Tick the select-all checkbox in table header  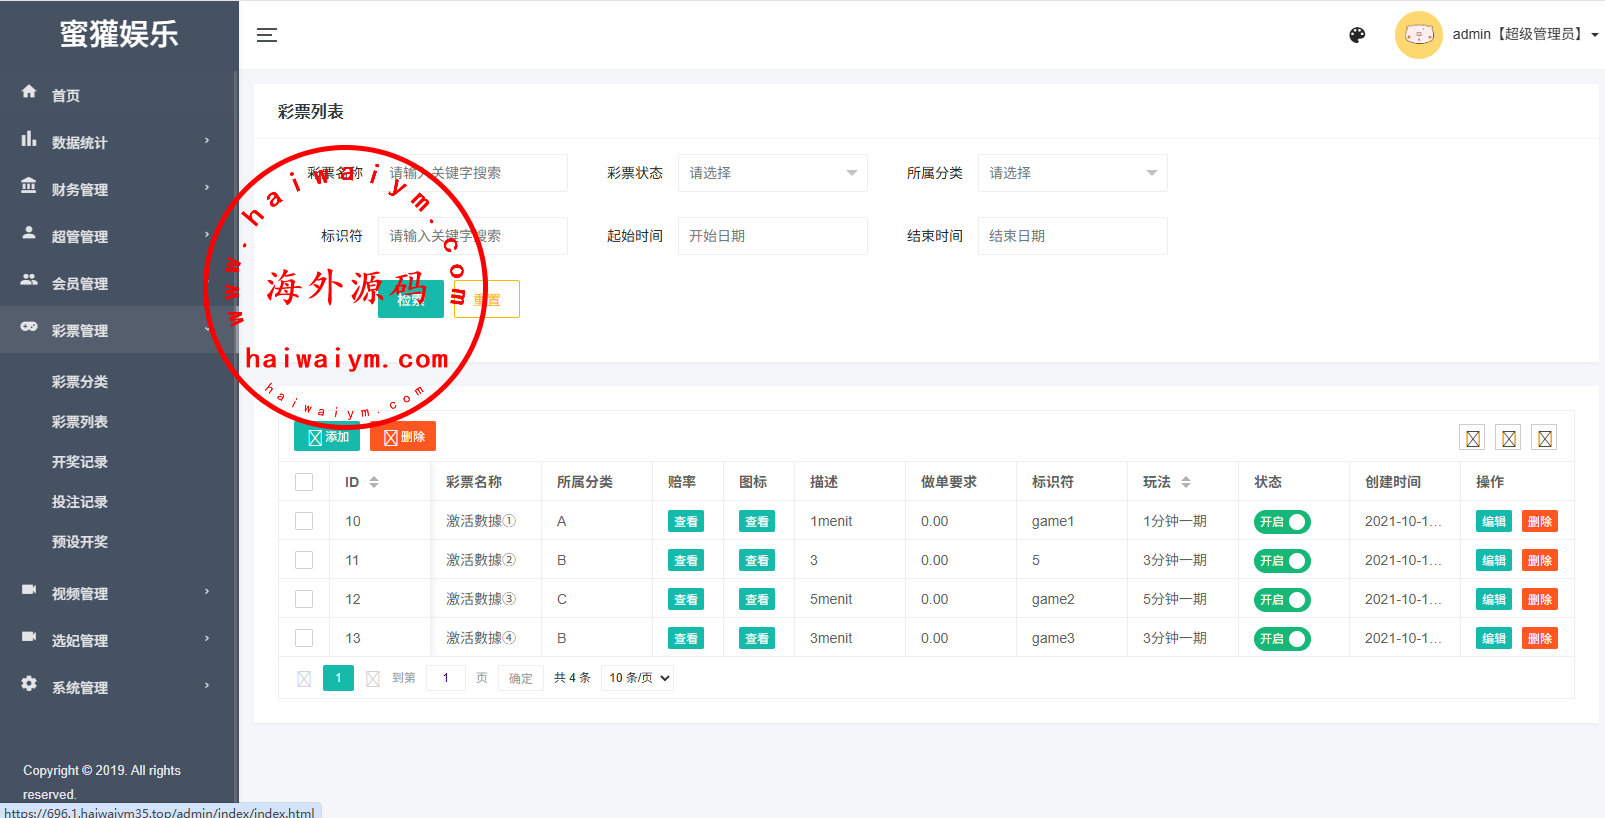304,482
